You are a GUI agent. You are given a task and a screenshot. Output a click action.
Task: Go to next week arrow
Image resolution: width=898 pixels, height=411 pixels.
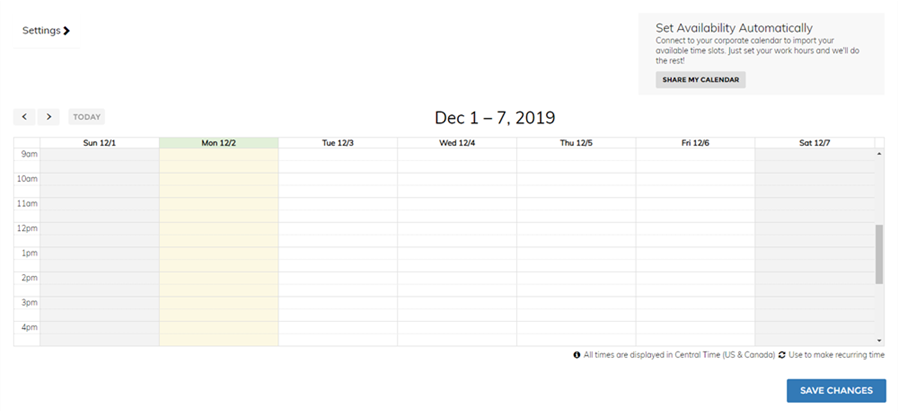pos(49,117)
